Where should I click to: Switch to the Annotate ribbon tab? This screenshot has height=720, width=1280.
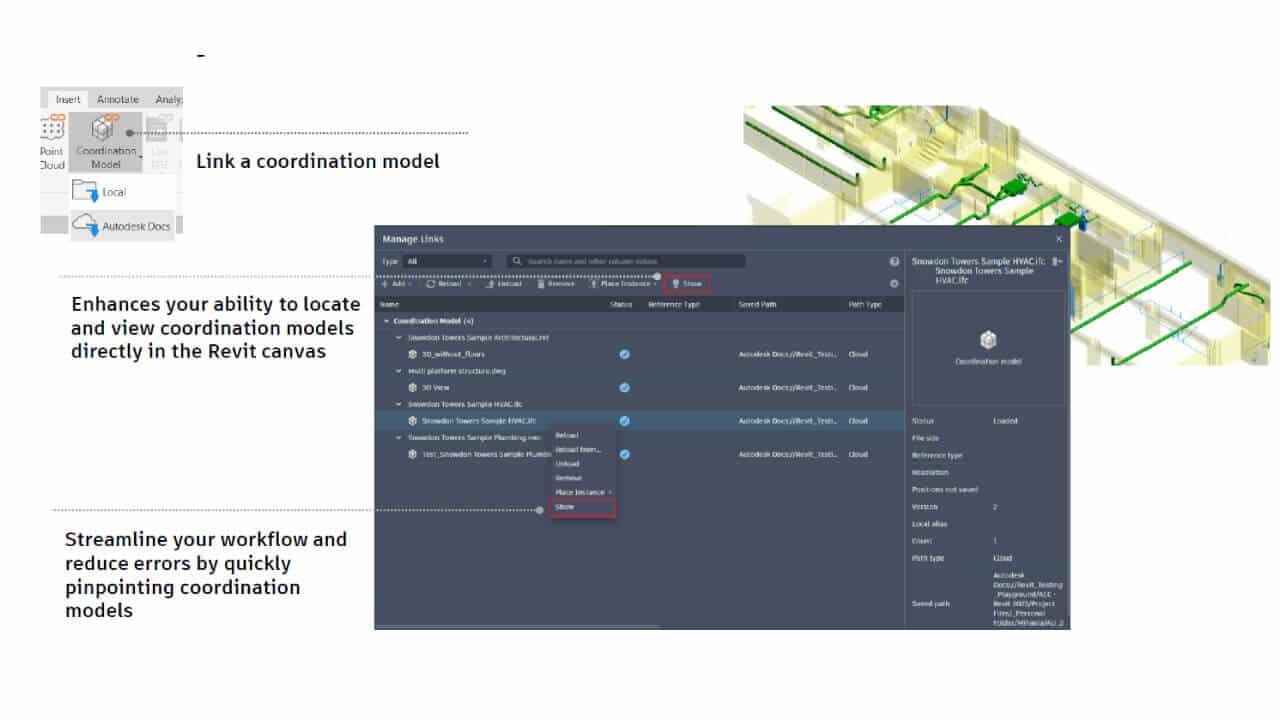tap(118, 100)
